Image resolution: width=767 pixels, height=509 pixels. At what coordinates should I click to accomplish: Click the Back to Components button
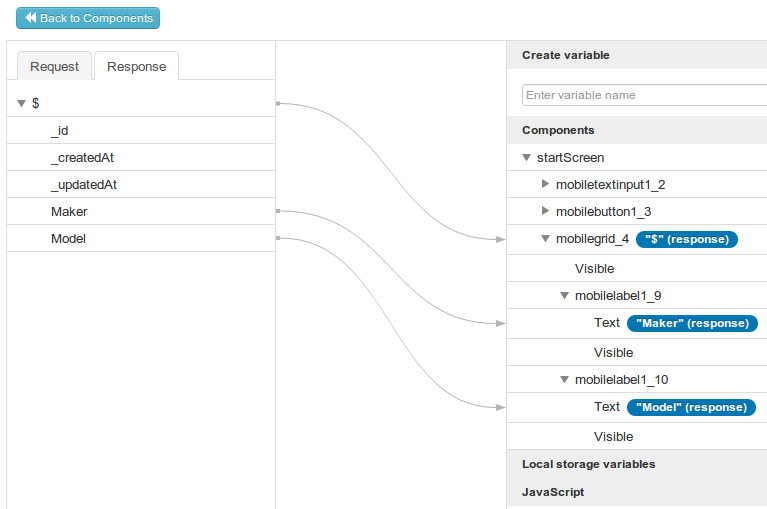pos(88,18)
